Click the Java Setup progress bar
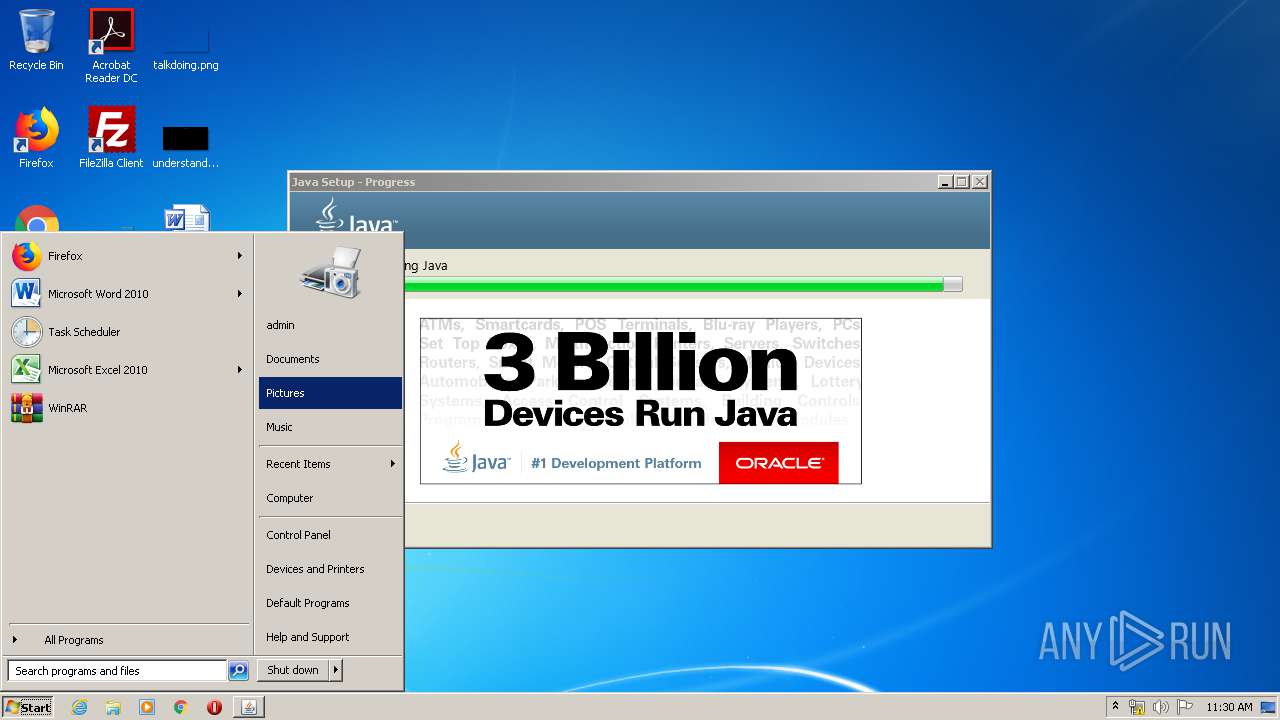Viewport: 1280px width, 720px height. click(683, 285)
